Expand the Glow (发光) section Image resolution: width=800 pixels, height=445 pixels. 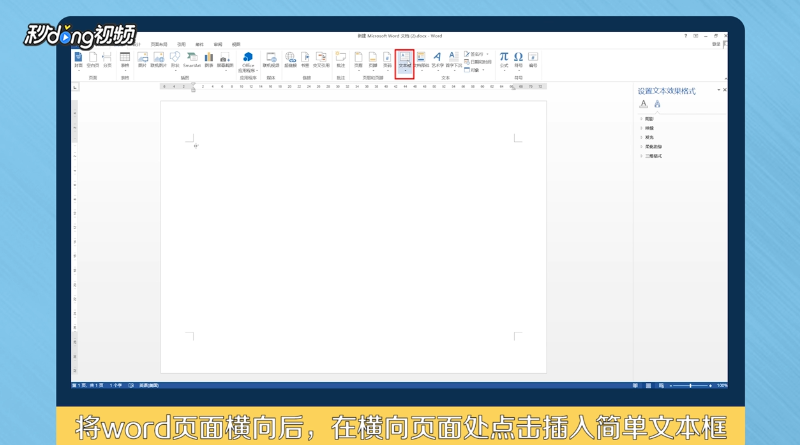647,137
